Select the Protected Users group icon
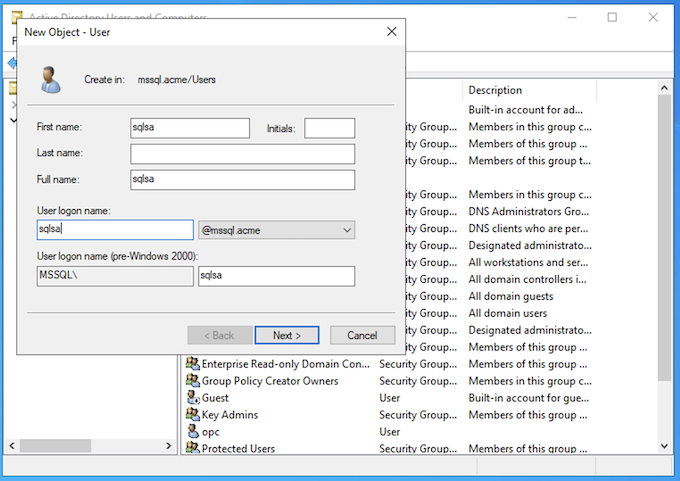This screenshot has width=680, height=481. [193, 447]
